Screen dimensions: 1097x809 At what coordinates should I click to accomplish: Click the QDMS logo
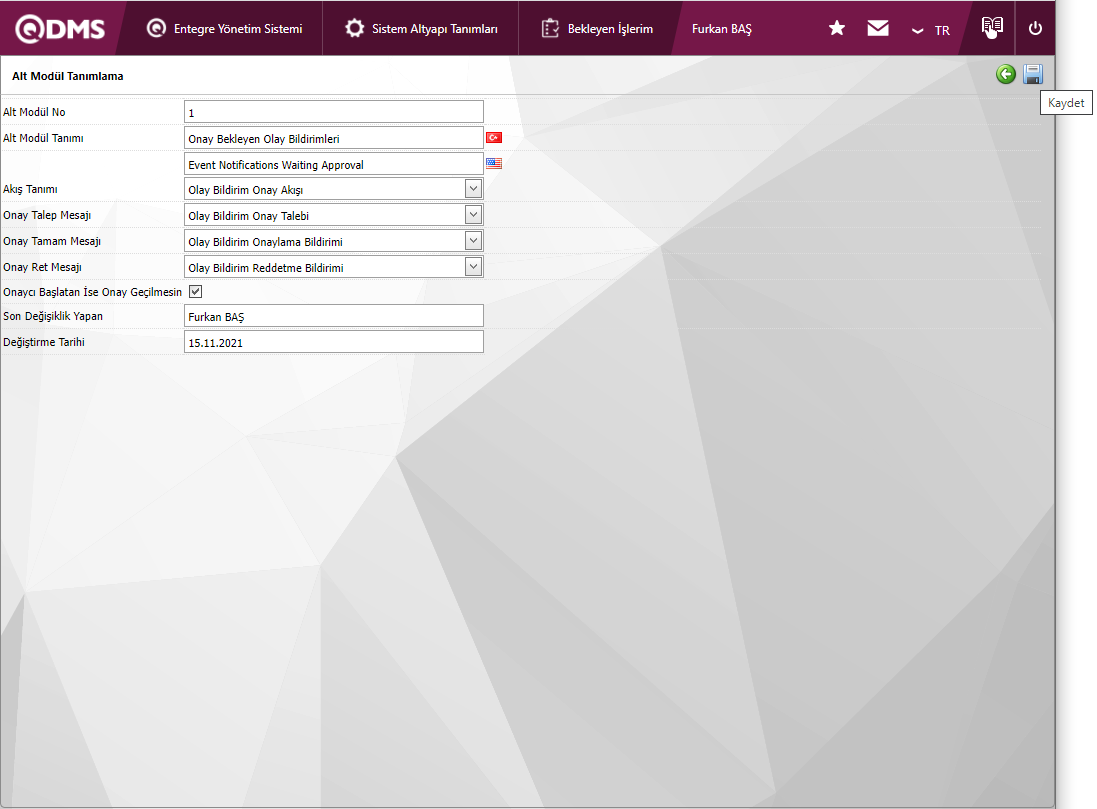60,29
